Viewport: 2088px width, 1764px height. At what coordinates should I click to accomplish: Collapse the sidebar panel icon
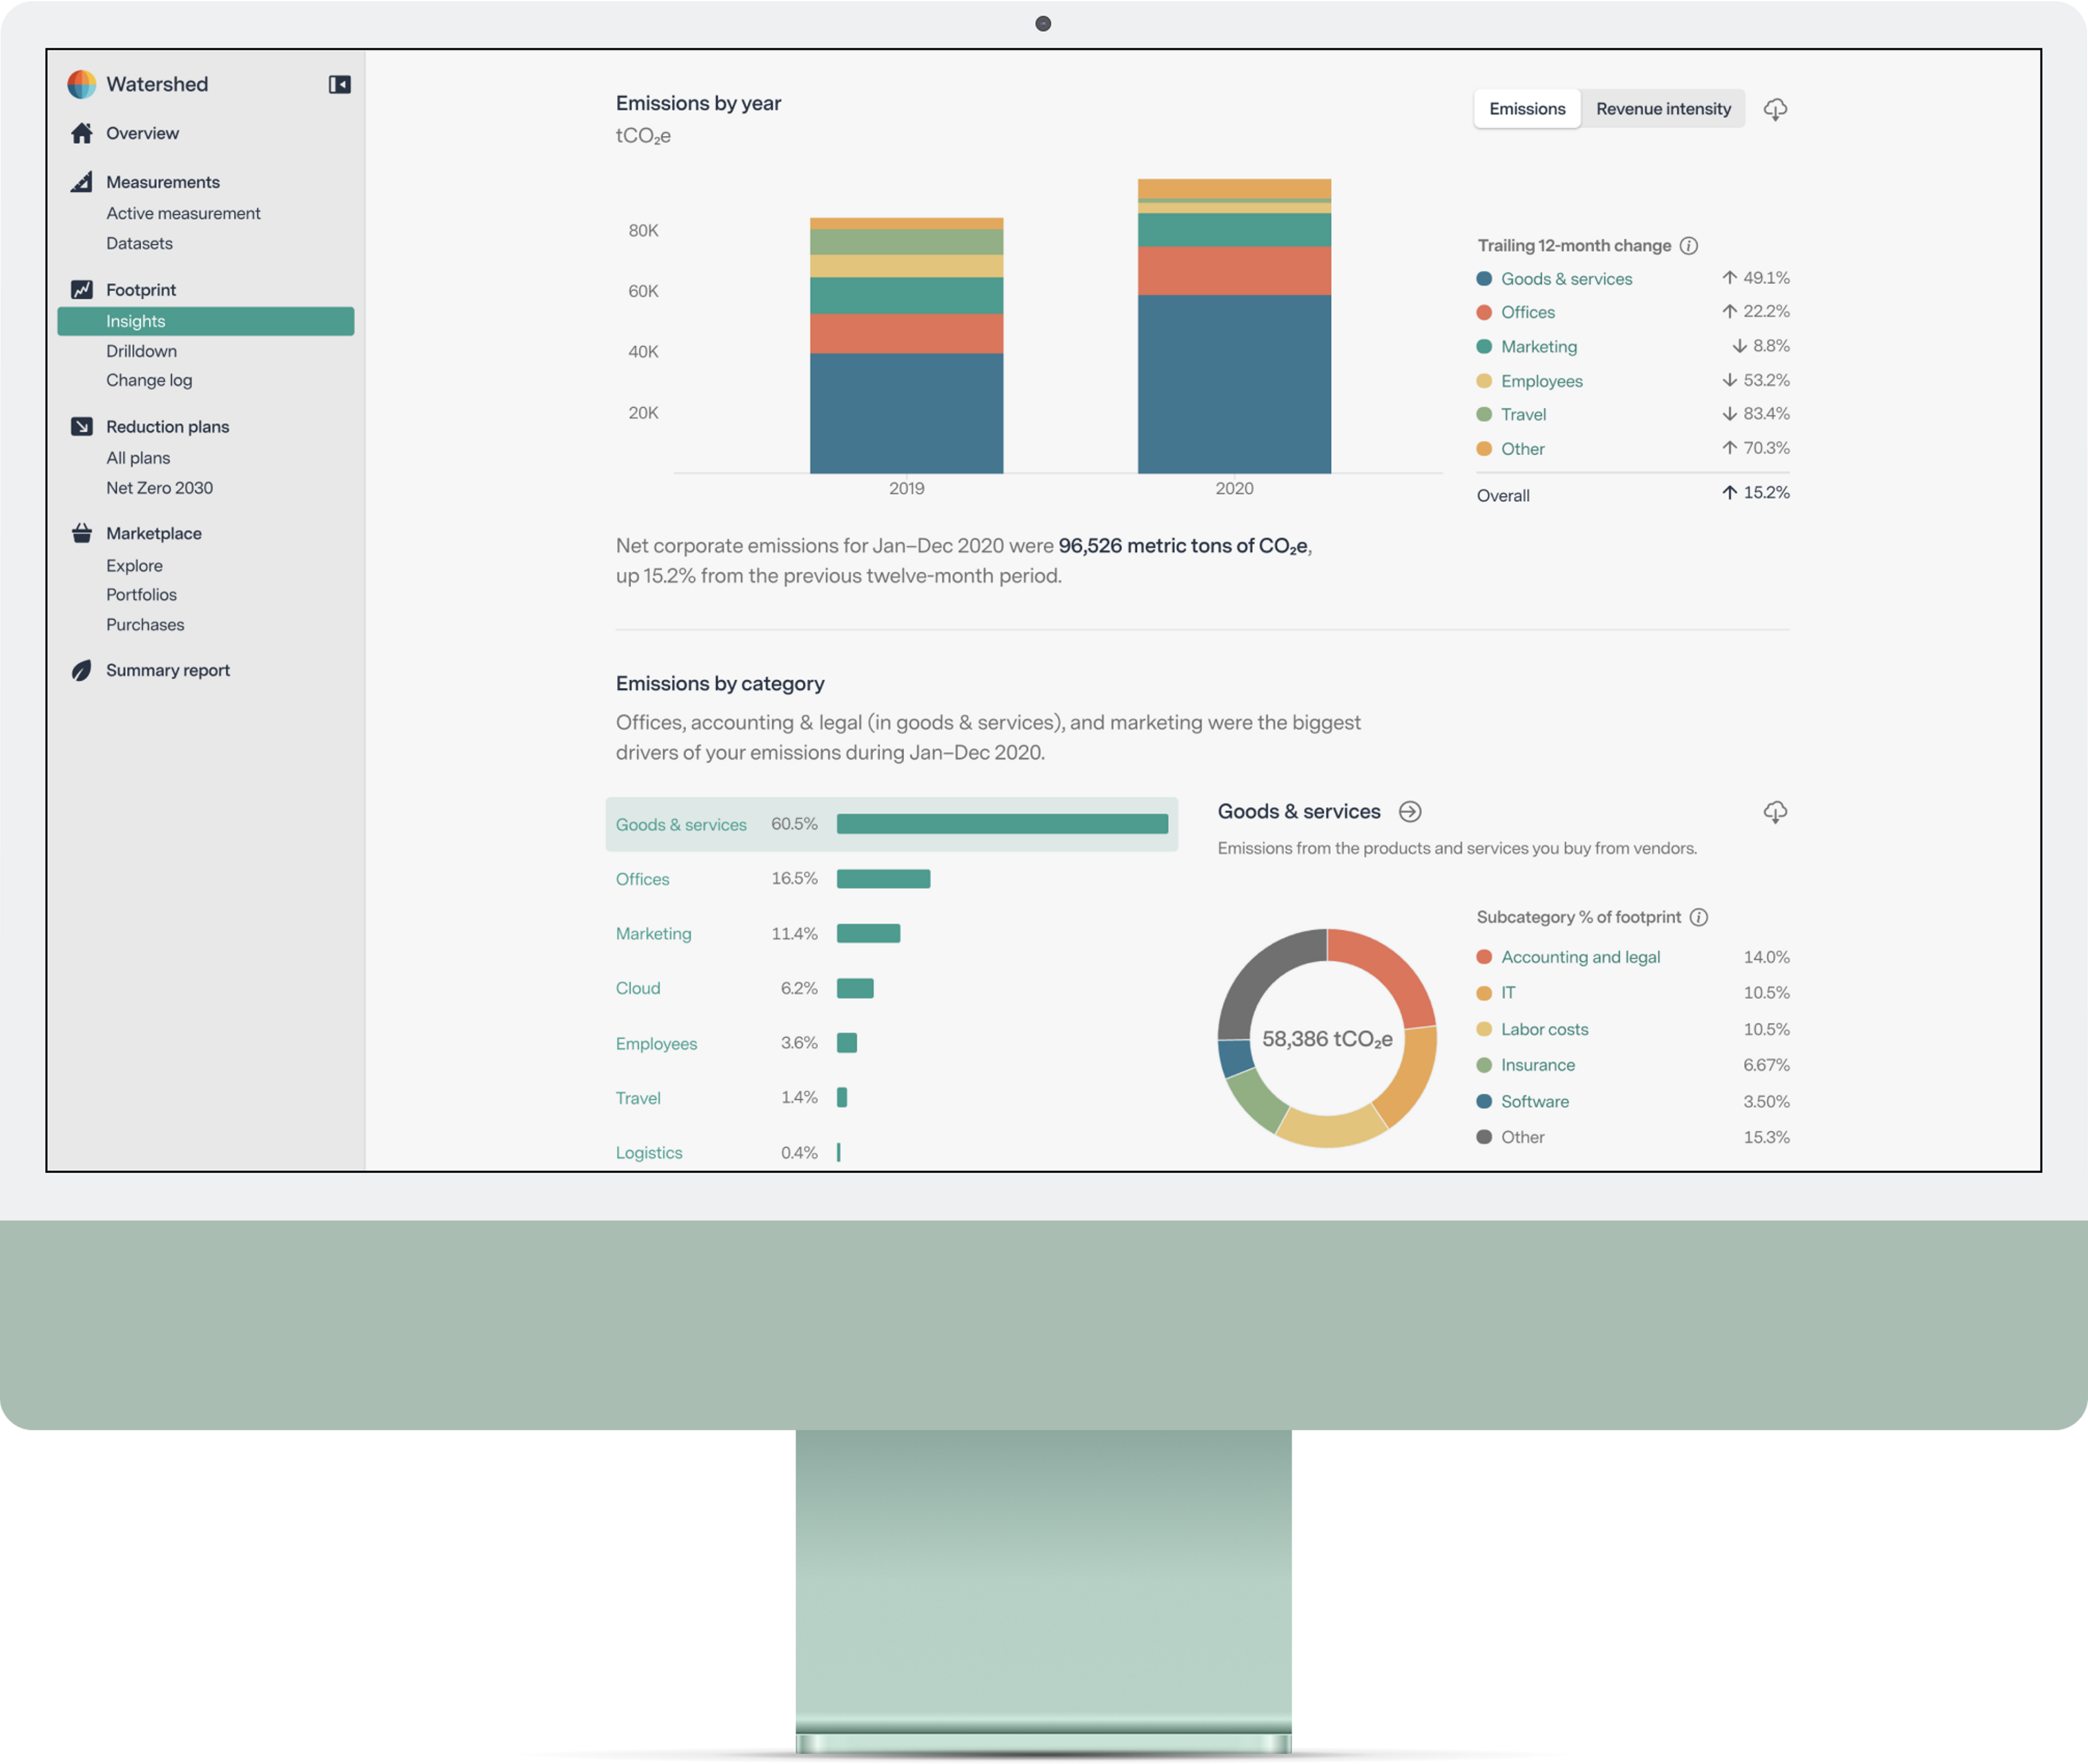339,85
